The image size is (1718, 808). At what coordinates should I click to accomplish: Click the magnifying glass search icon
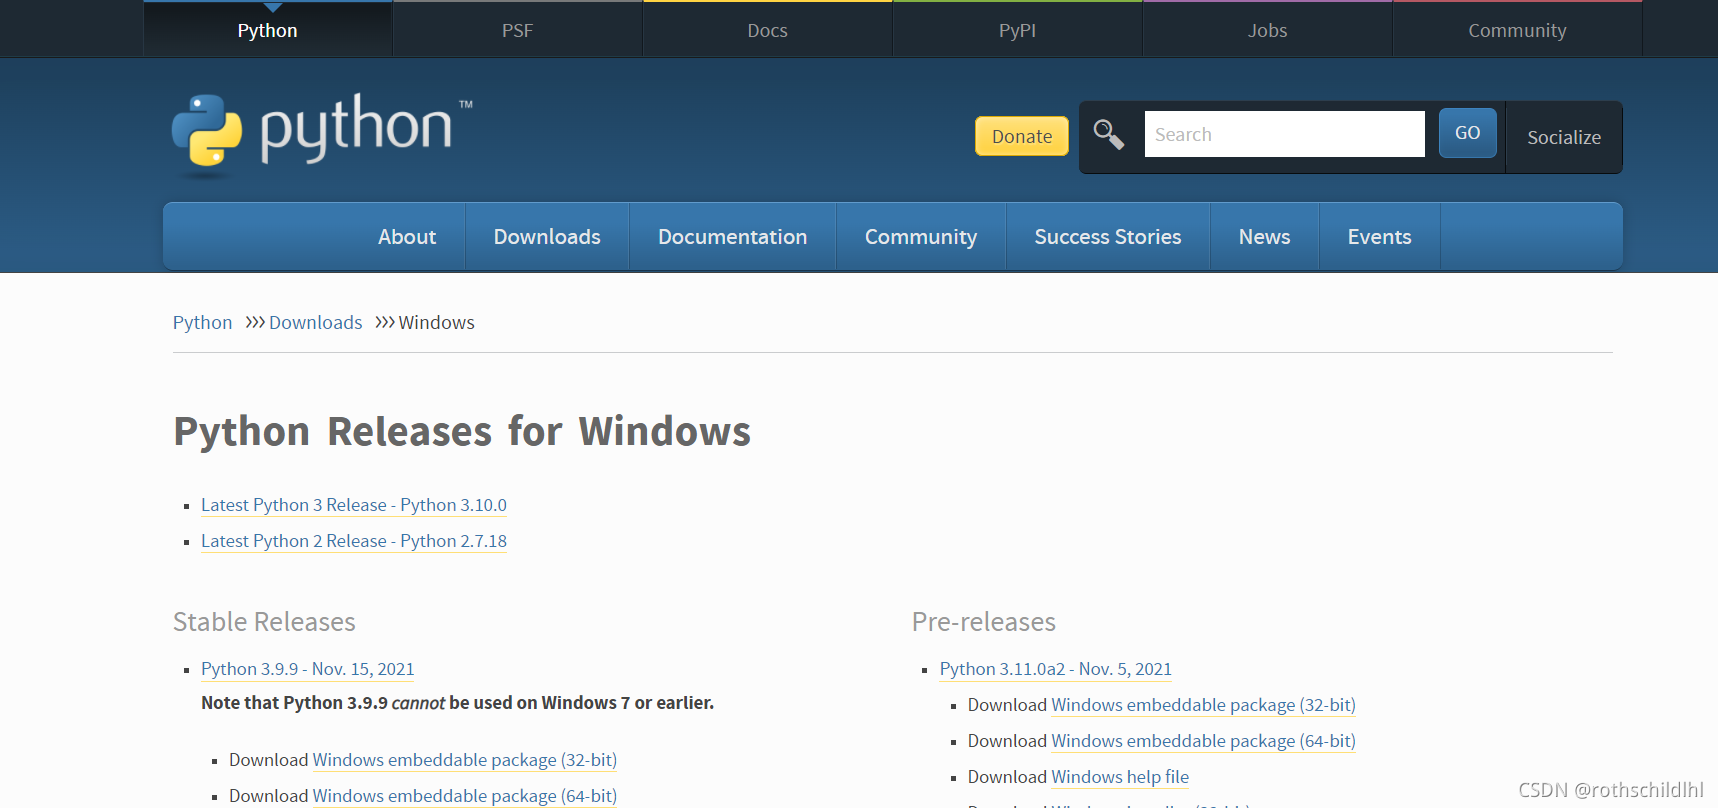click(x=1108, y=134)
